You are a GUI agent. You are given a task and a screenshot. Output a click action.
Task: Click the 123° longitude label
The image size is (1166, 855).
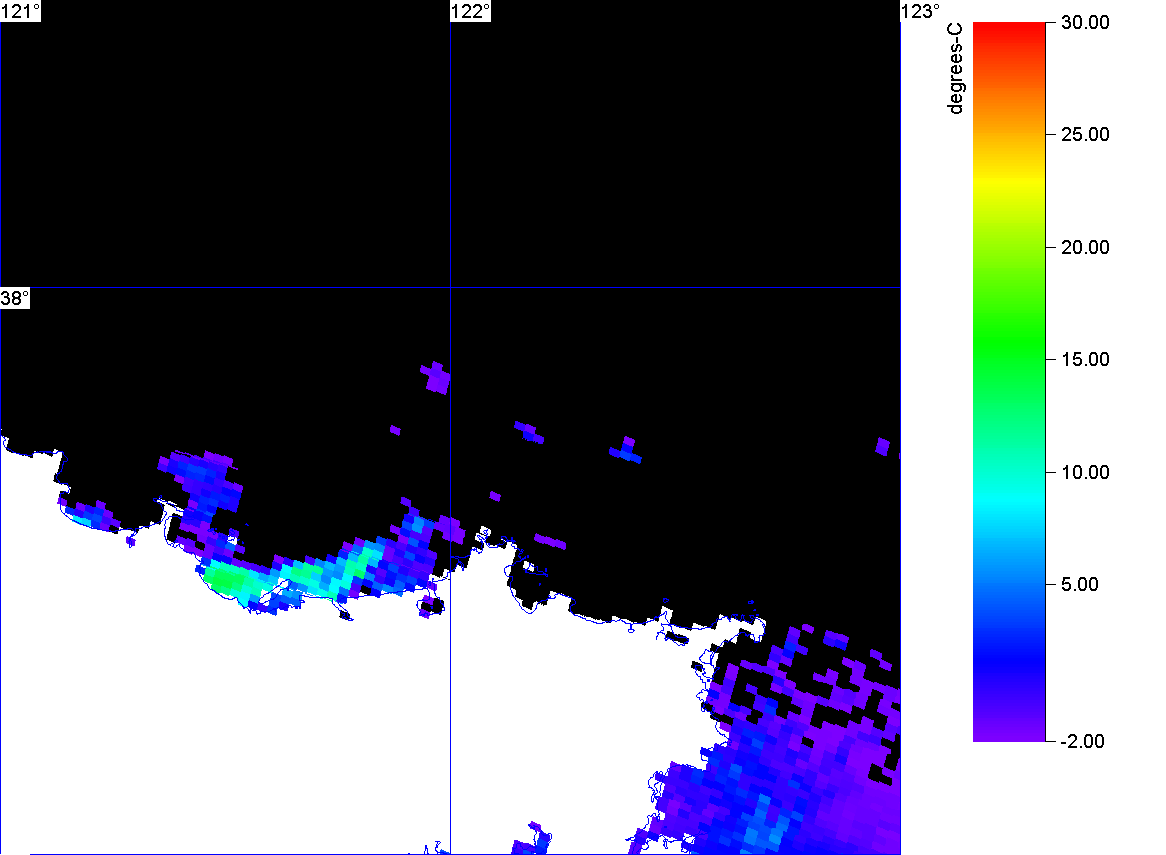point(921,11)
